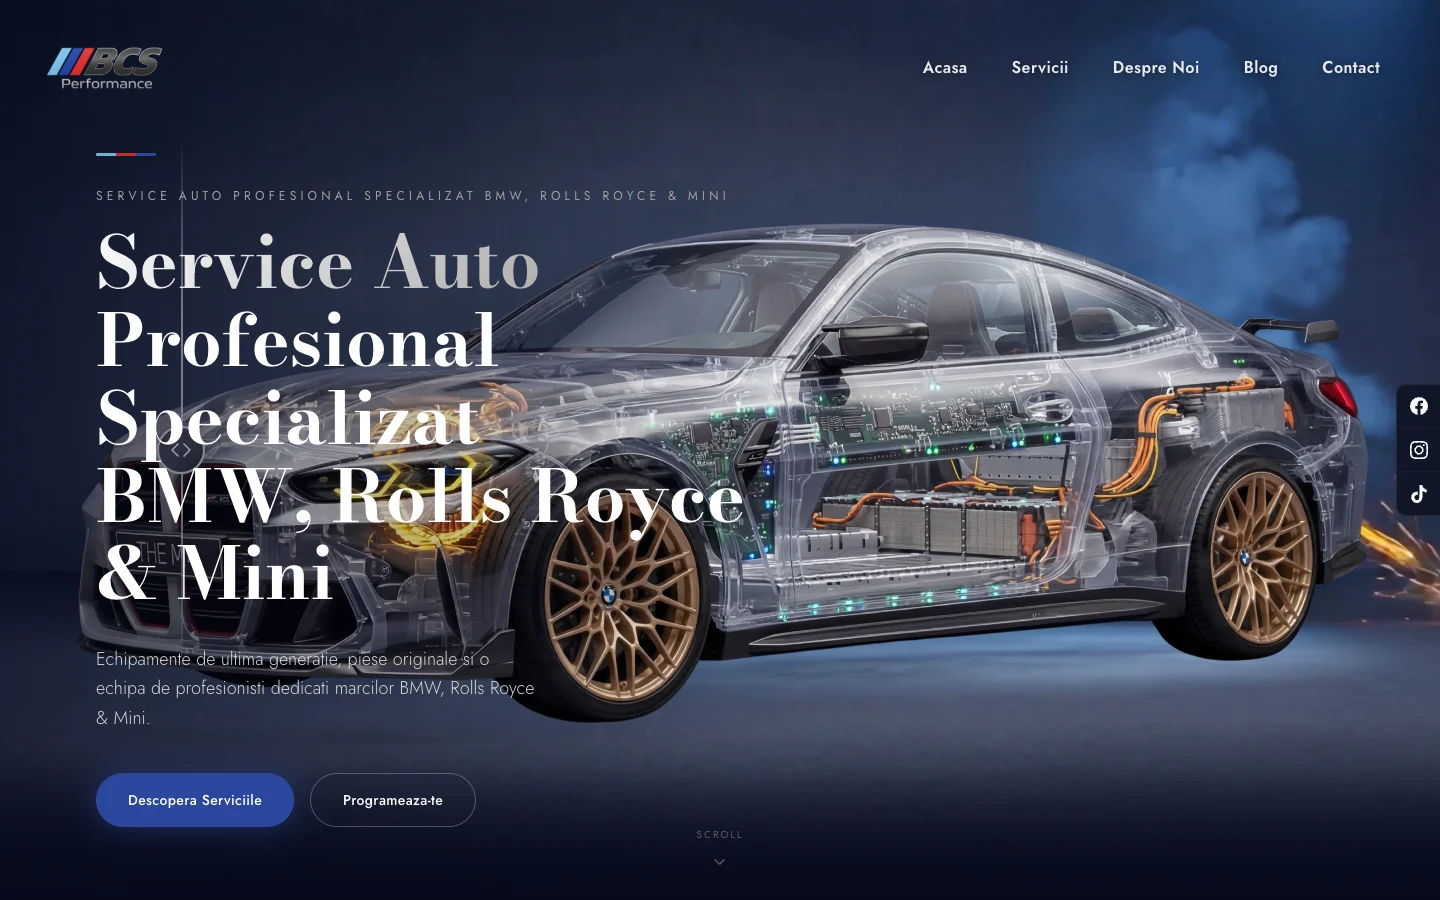
Task: Open the TikTok social link
Action: (1419, 494)
